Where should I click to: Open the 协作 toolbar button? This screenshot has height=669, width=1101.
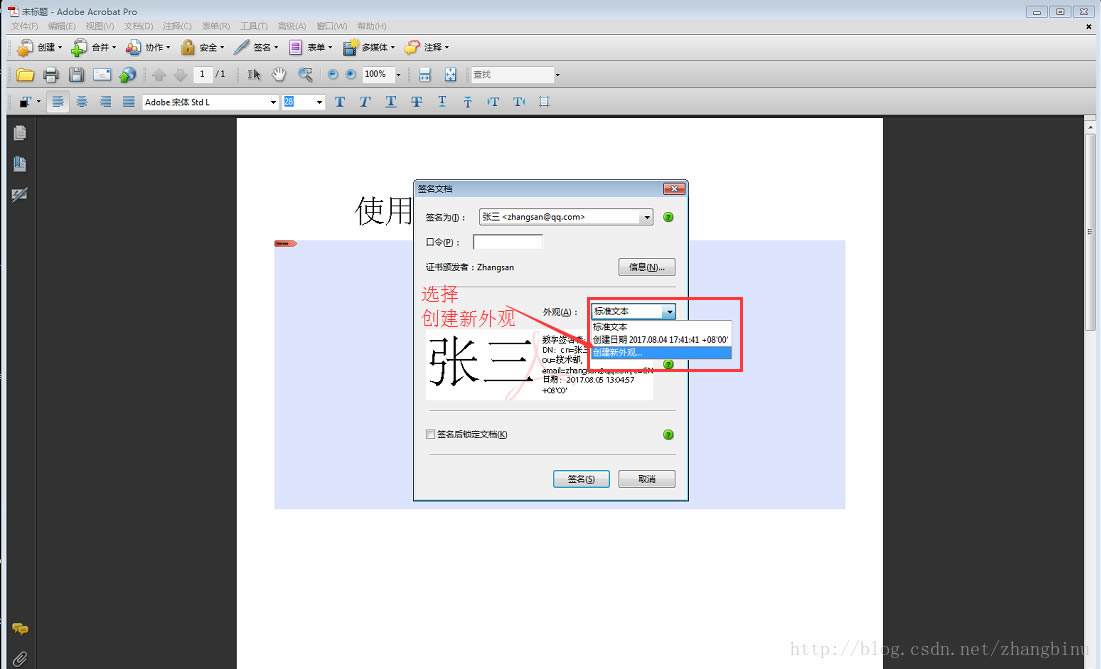pos(148,47)
